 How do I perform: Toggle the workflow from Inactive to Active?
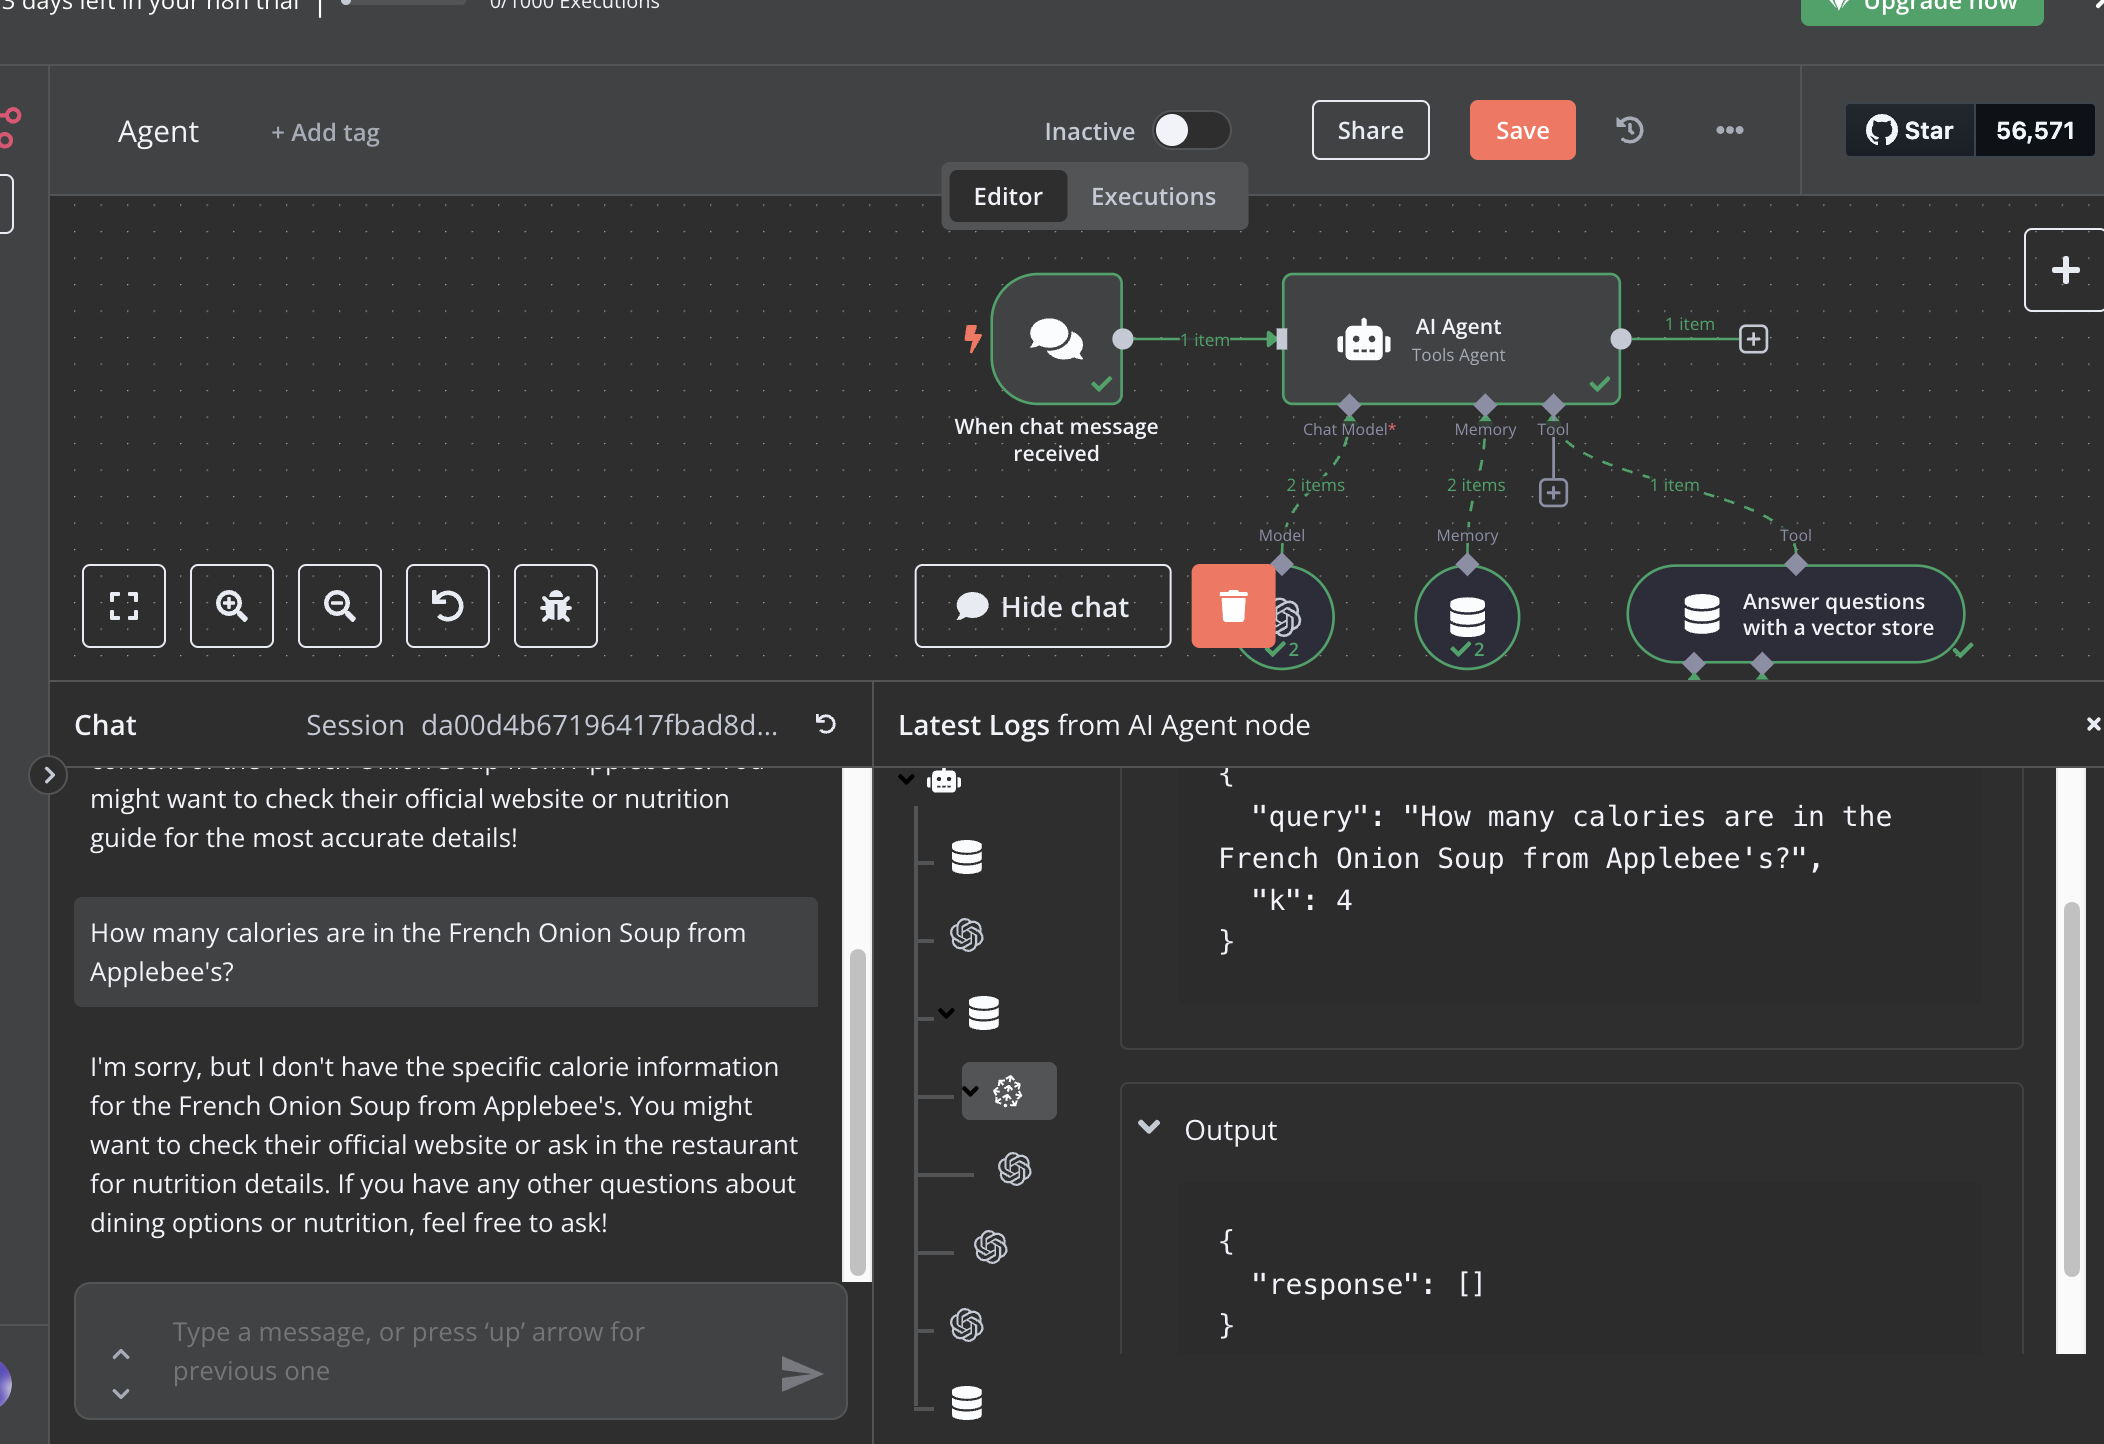tap(1191, 130)
